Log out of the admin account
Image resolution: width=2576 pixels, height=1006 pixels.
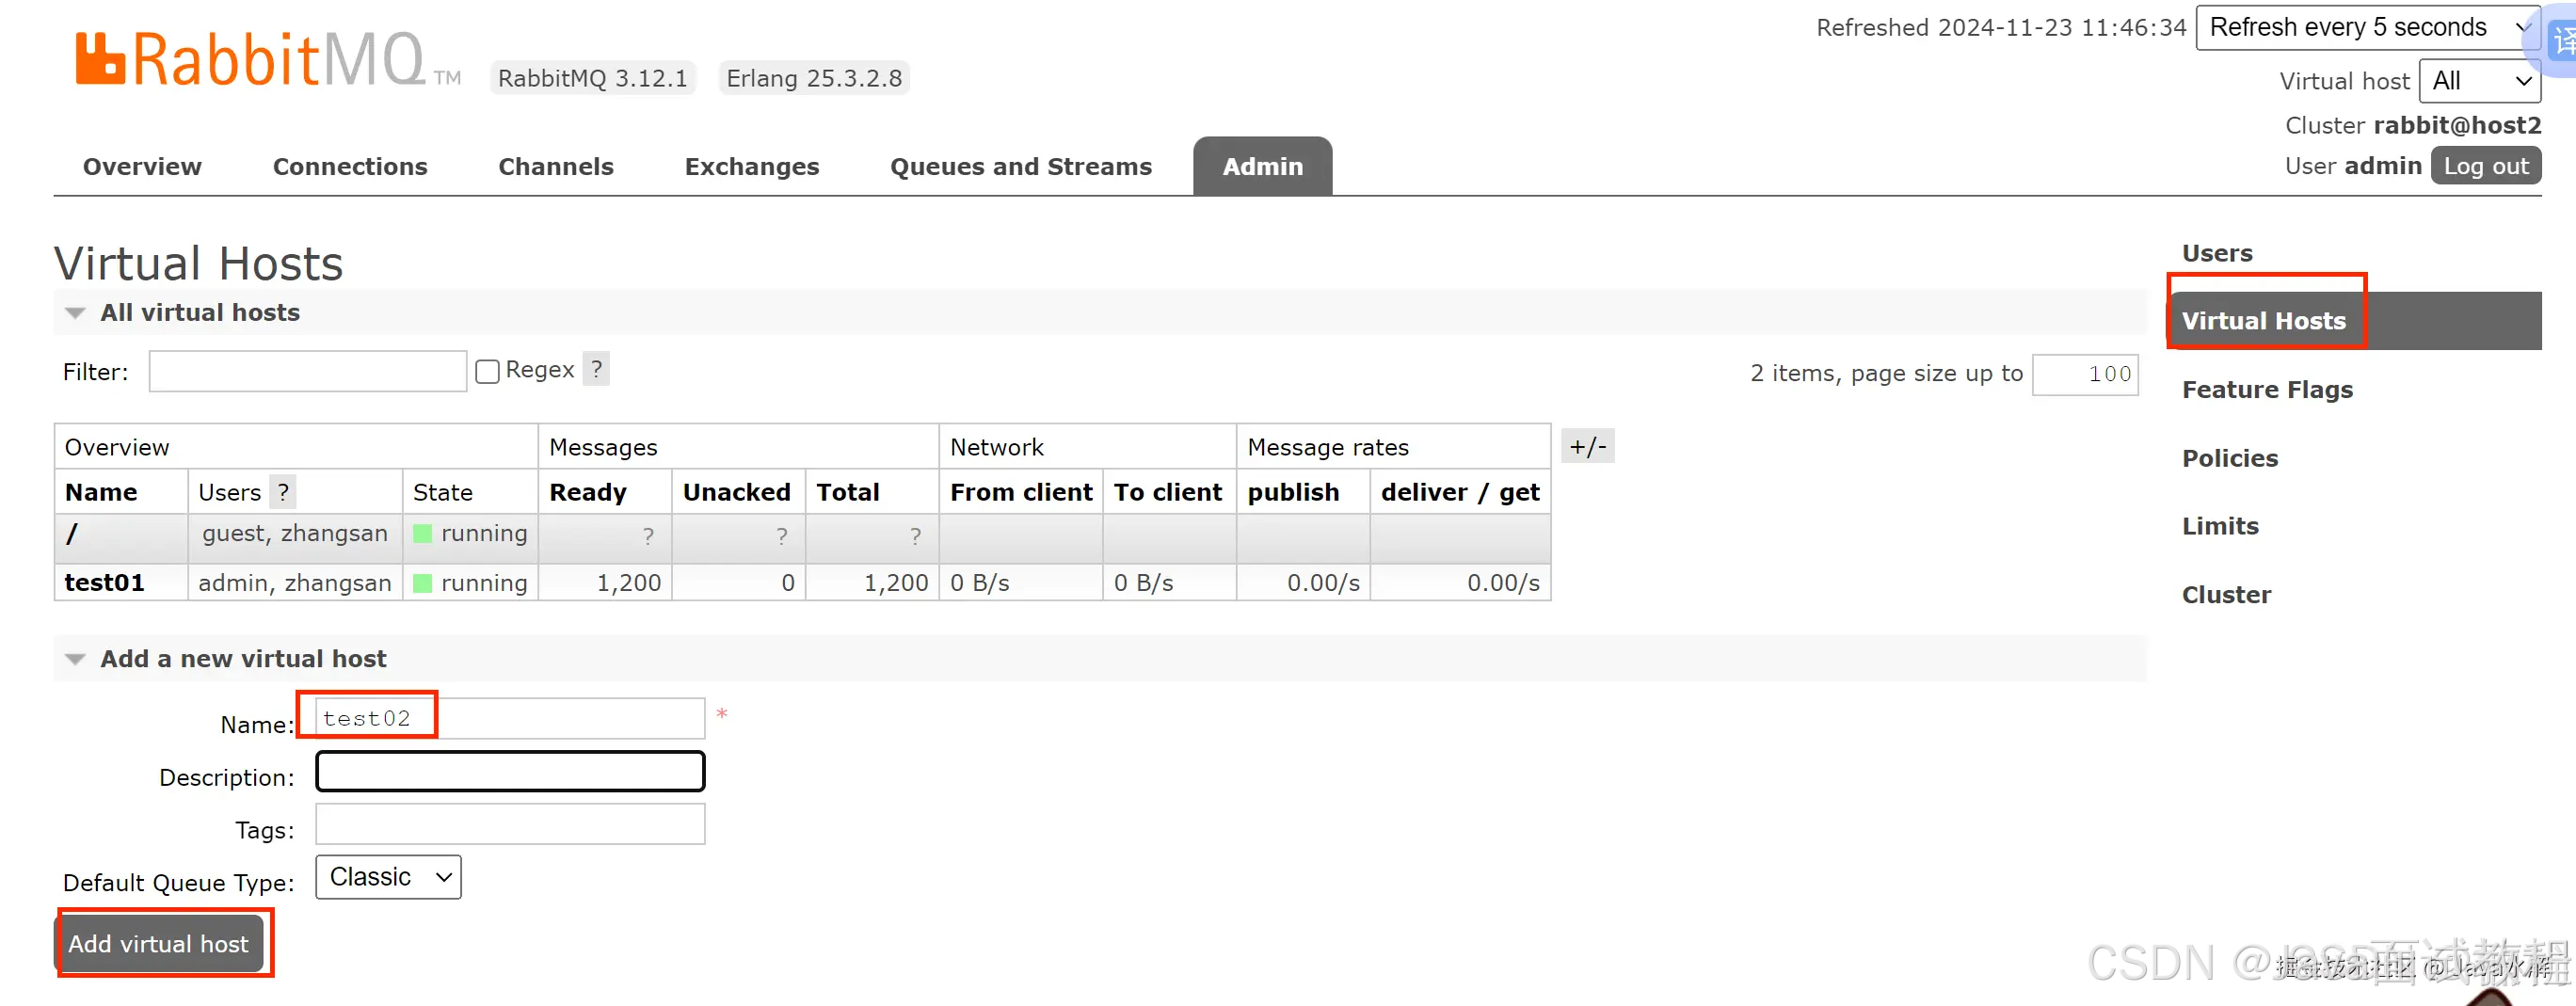click(2486, 165)
